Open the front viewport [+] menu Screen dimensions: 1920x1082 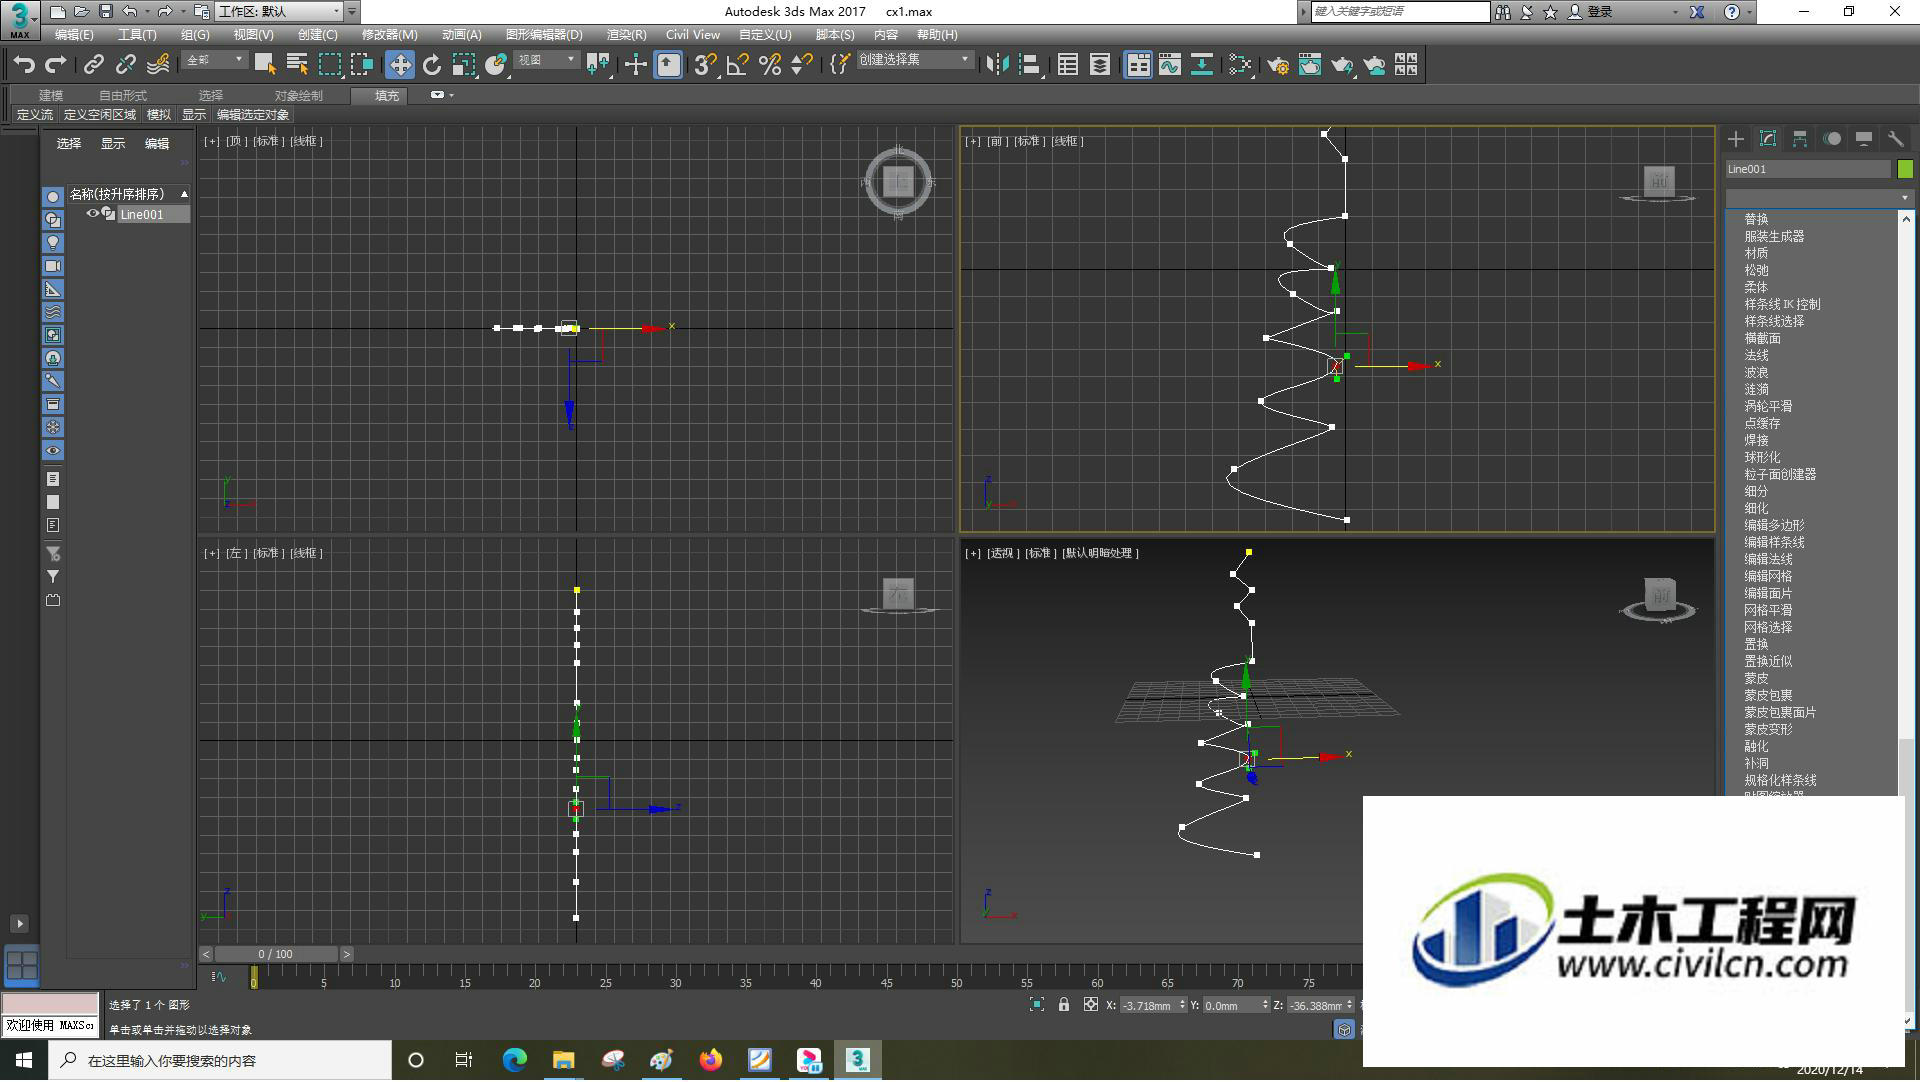pos(972,141)
